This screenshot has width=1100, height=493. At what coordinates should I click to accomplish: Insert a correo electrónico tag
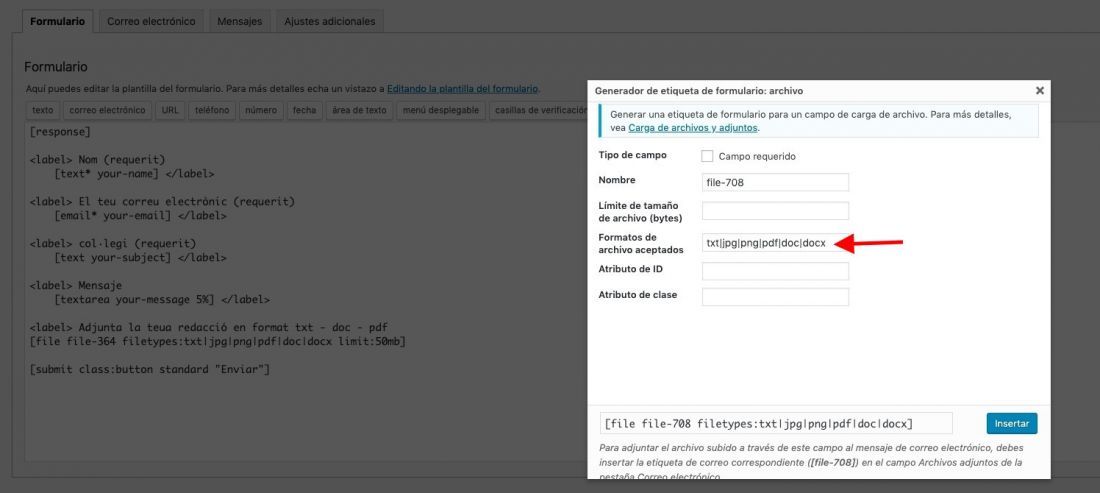click(107, 110)
